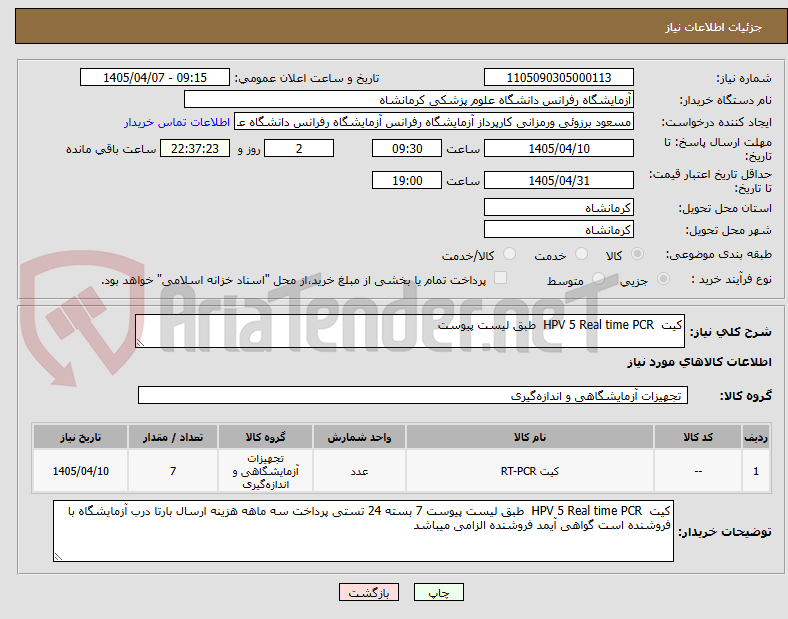Select the خدمت radio button
788x619 pixels.
click(581, 254)
